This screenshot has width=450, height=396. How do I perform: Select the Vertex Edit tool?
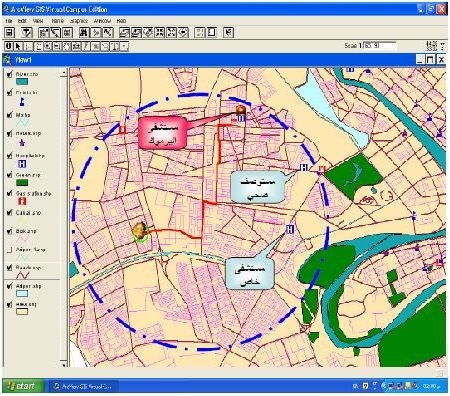pos(28,46)
